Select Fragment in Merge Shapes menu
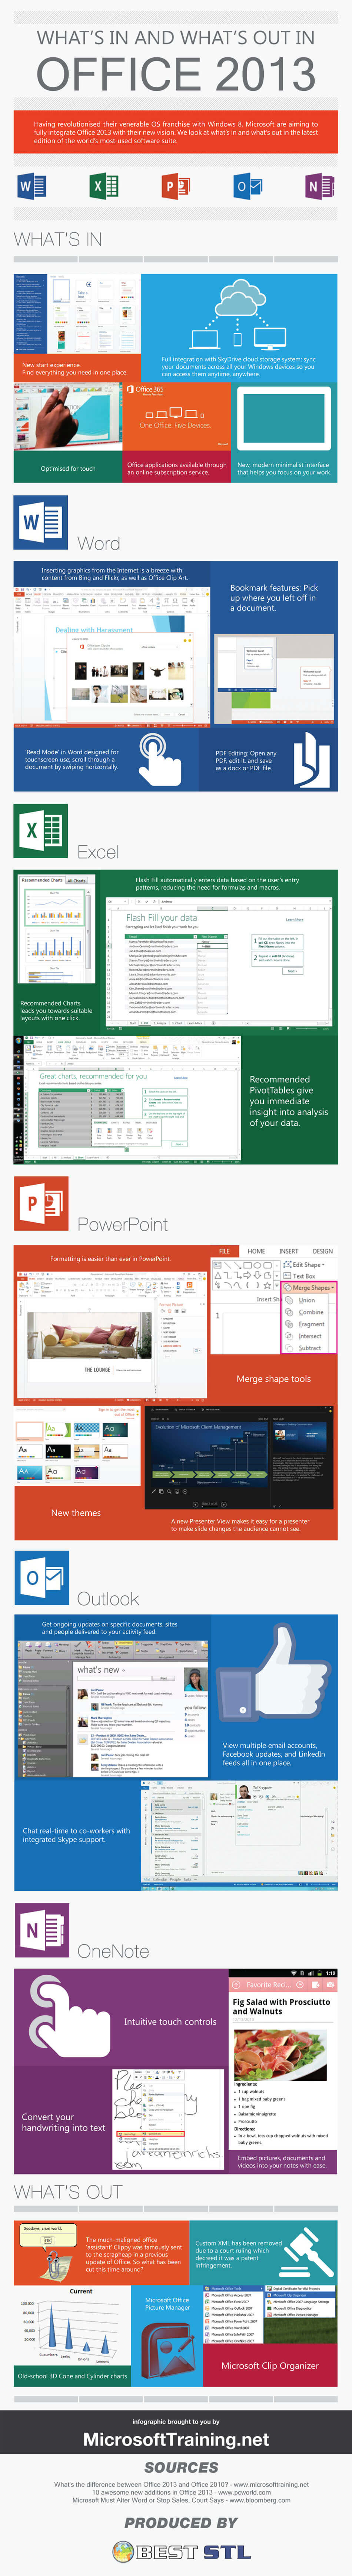This screenshot has height=2576, width=352. tap(311, 1324)
